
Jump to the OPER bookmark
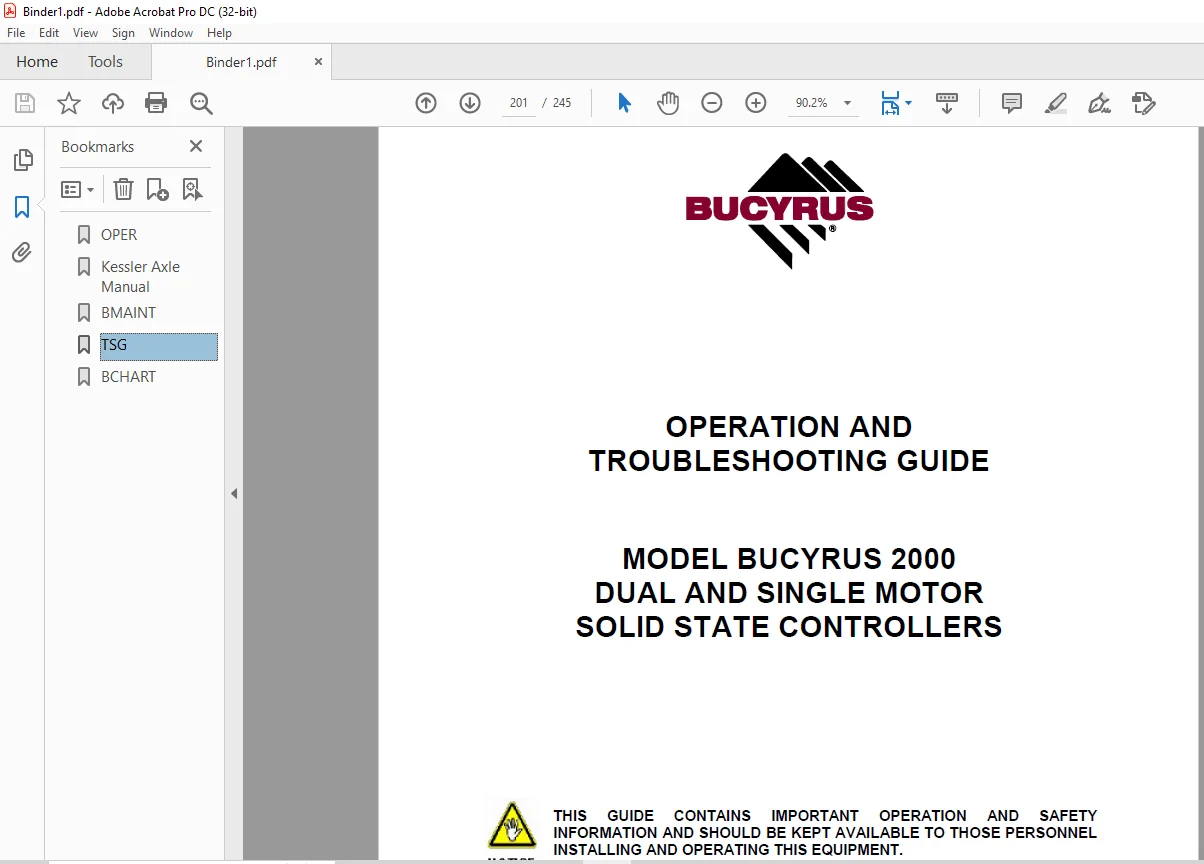pos(119,235)
